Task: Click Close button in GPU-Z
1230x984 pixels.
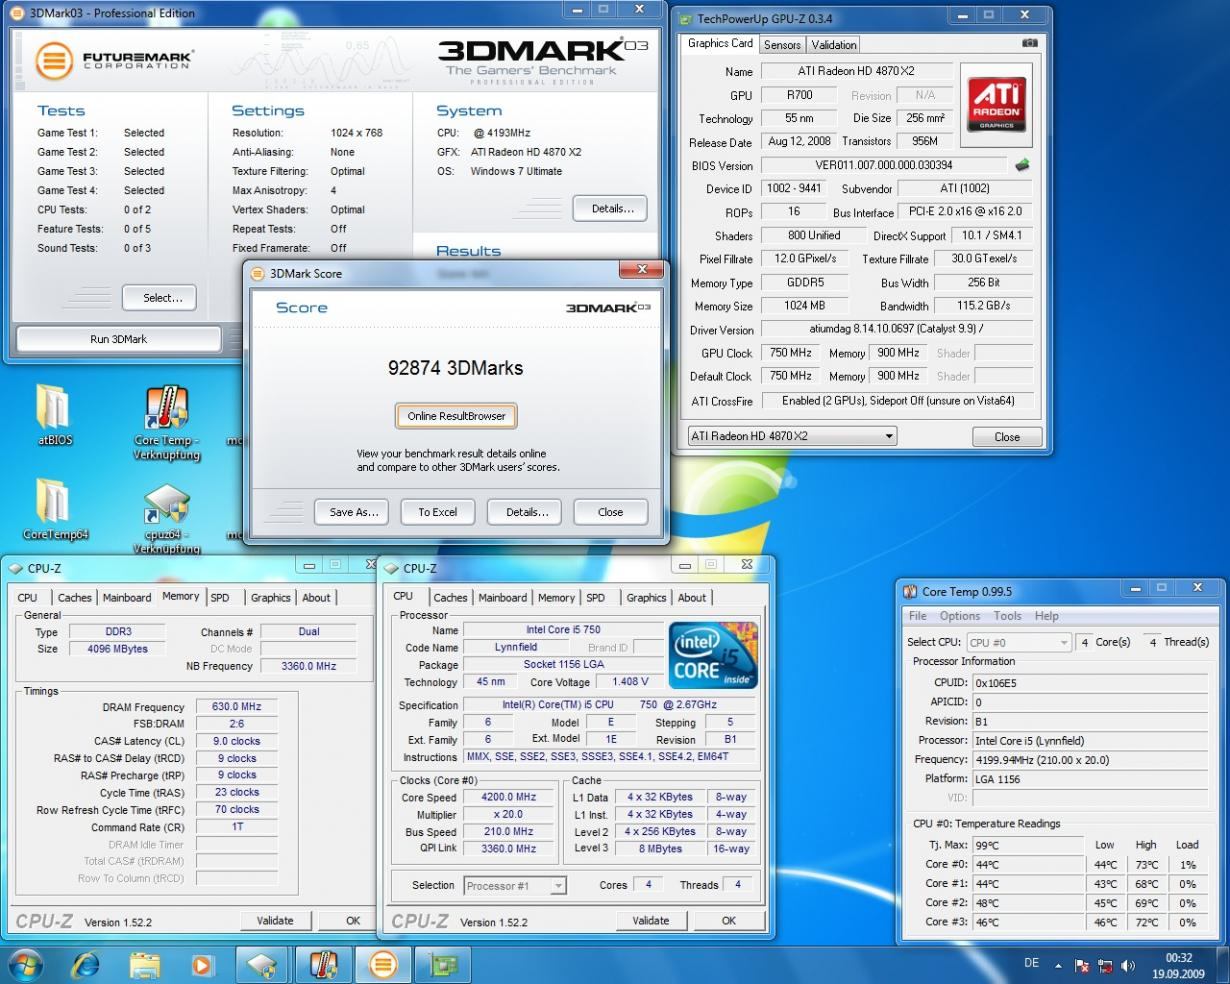Action: pos(1007,437)
